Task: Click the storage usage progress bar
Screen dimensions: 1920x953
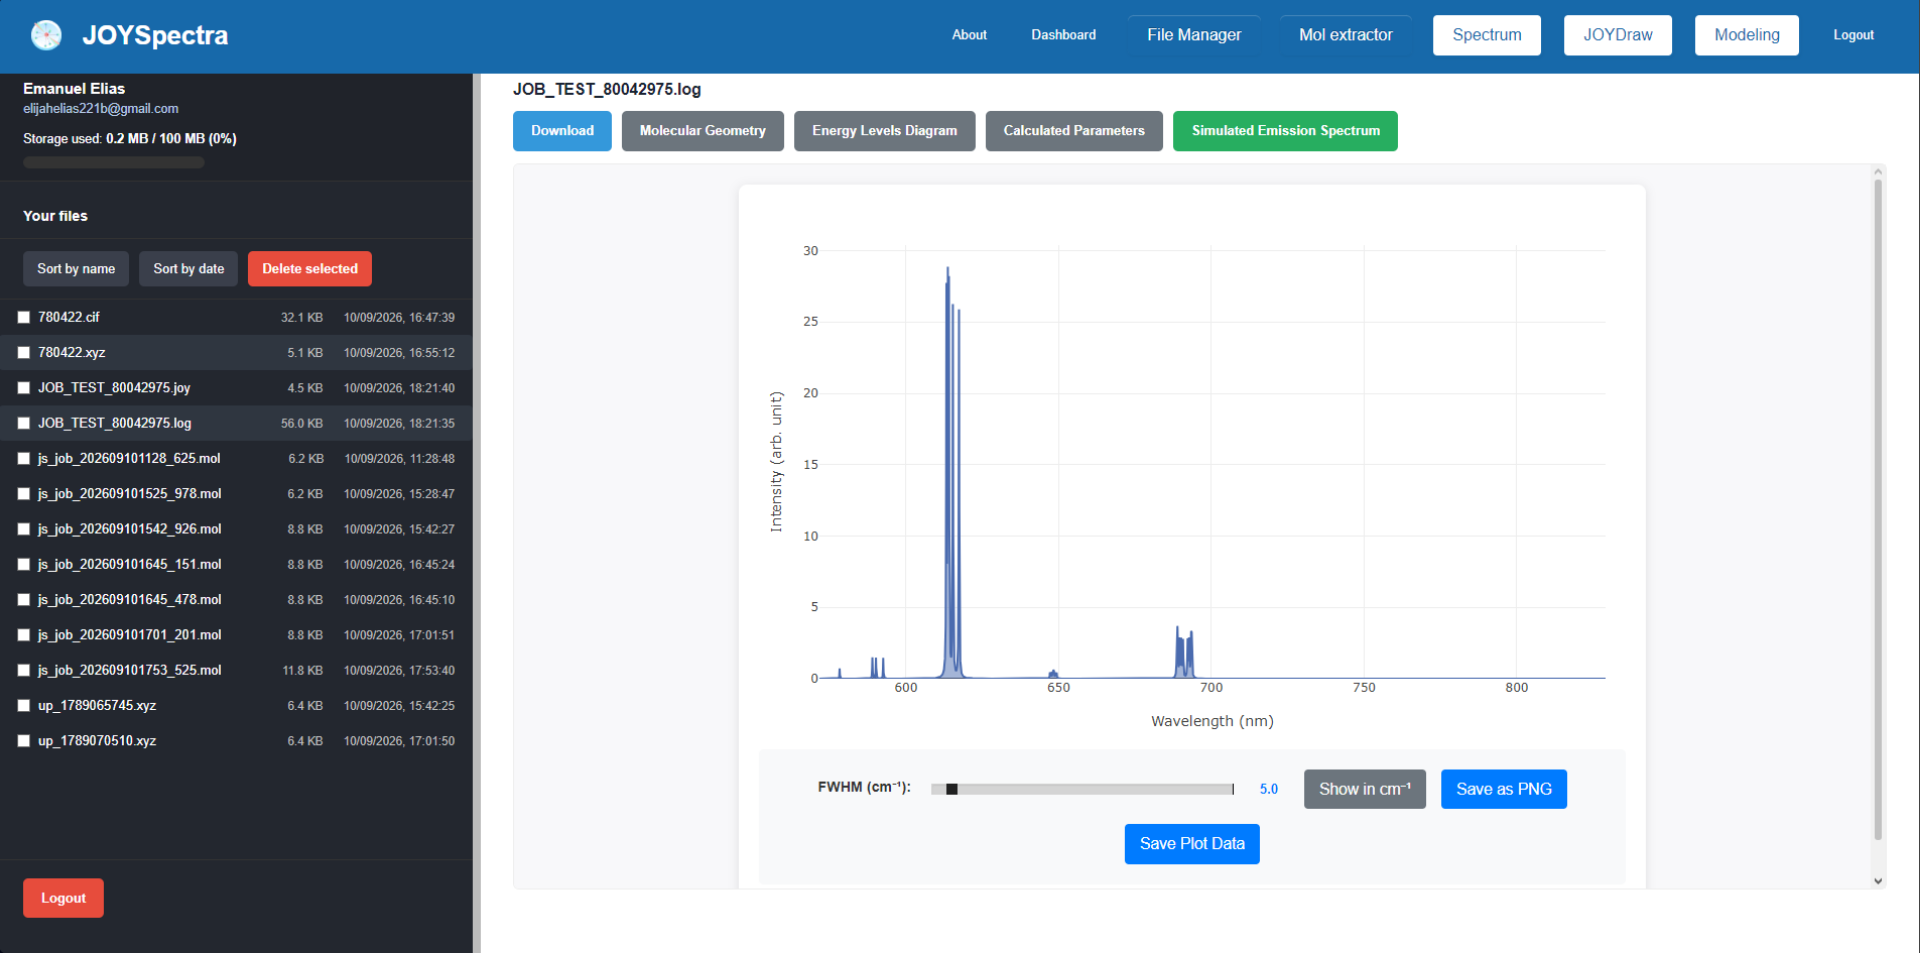Action: 114,162
